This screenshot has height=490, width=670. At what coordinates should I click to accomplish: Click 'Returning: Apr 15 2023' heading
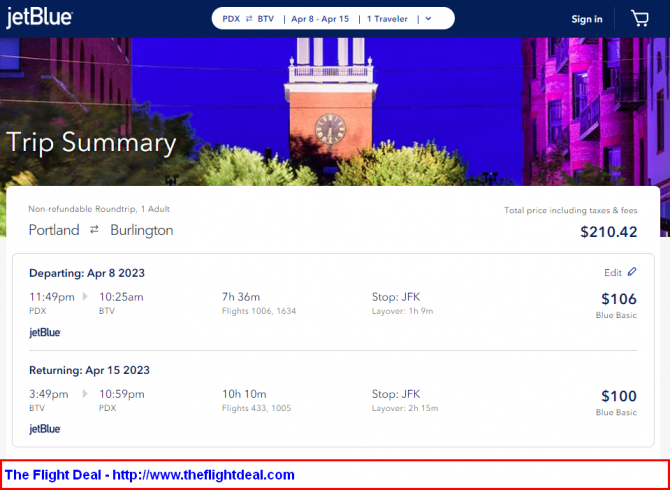[x=89, y=370]
